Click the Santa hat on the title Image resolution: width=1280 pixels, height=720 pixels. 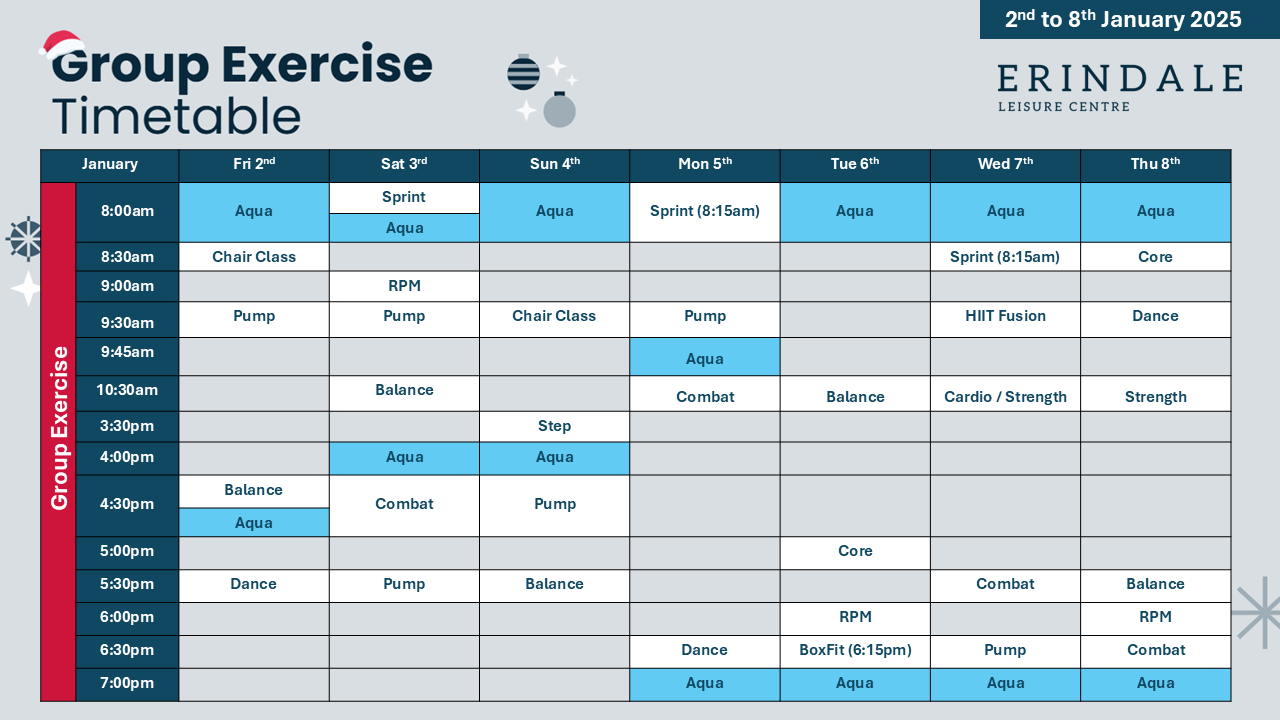click(x=62, y=44)
